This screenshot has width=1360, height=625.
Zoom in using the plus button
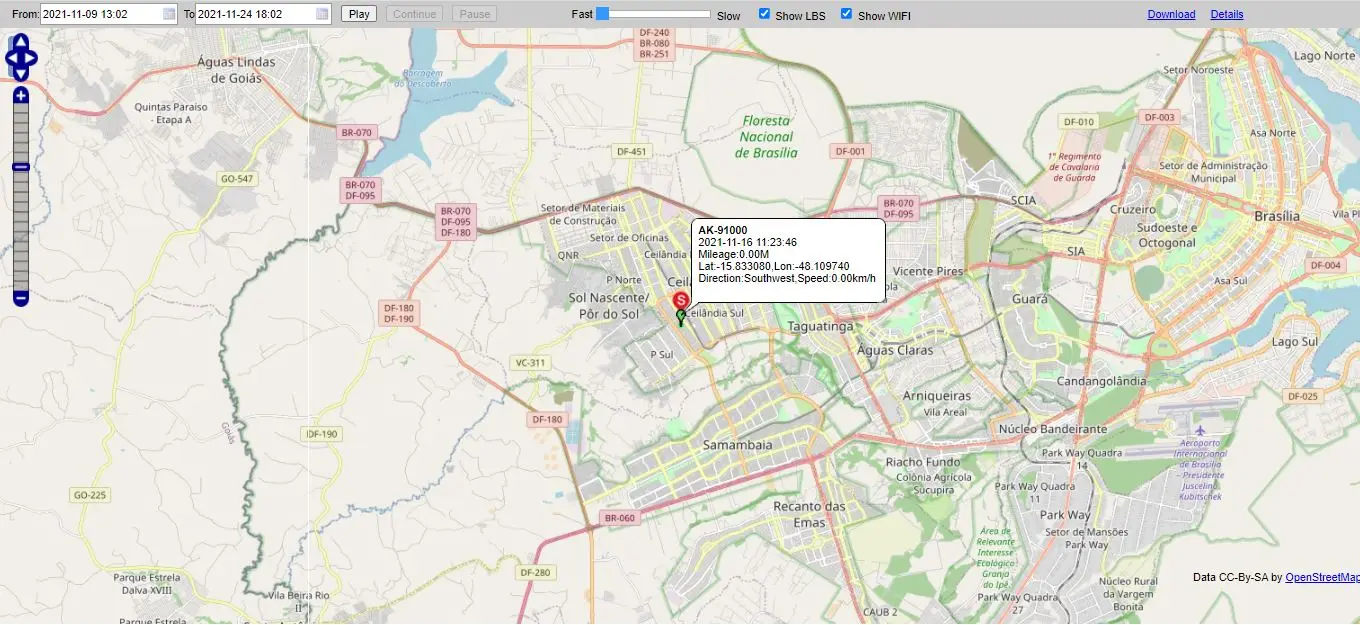(x=21, y=96)
